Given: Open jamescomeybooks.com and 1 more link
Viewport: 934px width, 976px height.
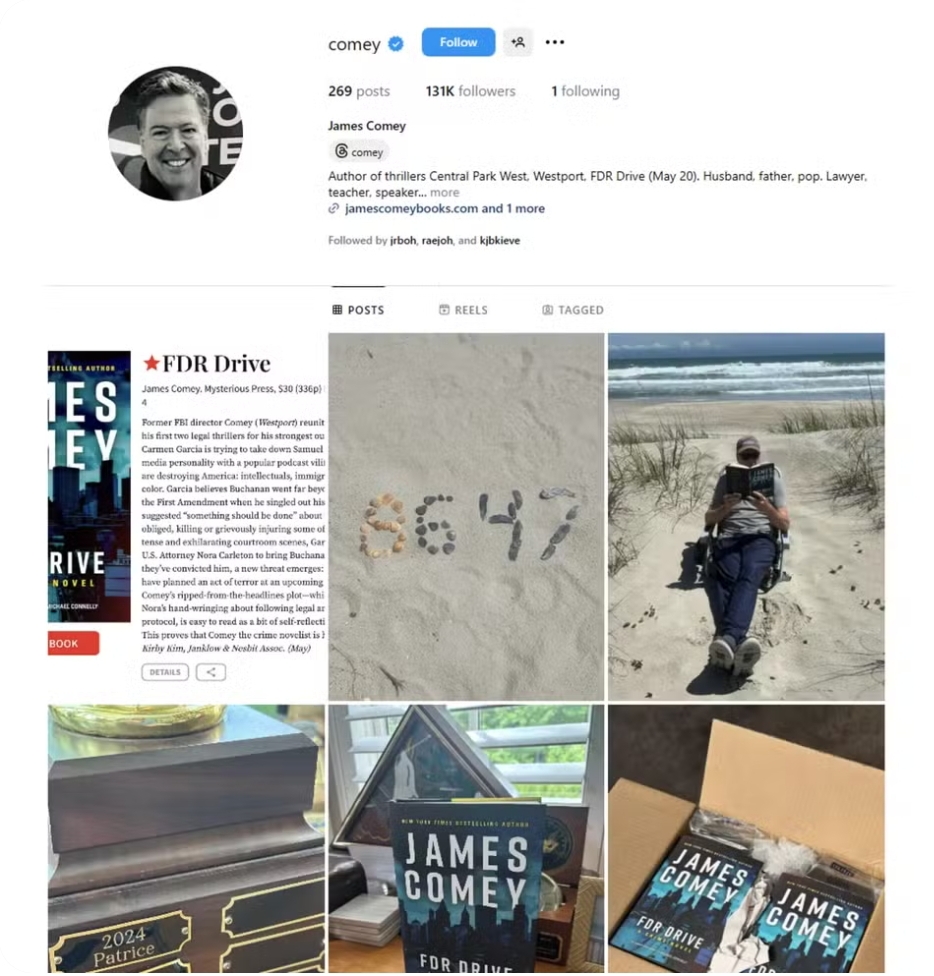Looking at the screenshot, I should tap(445, 209).
